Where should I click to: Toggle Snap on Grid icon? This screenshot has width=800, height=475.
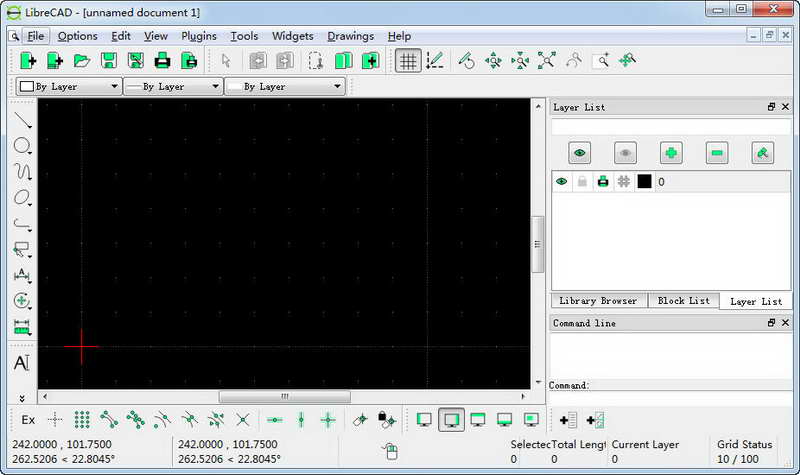[x=82, y=420]
